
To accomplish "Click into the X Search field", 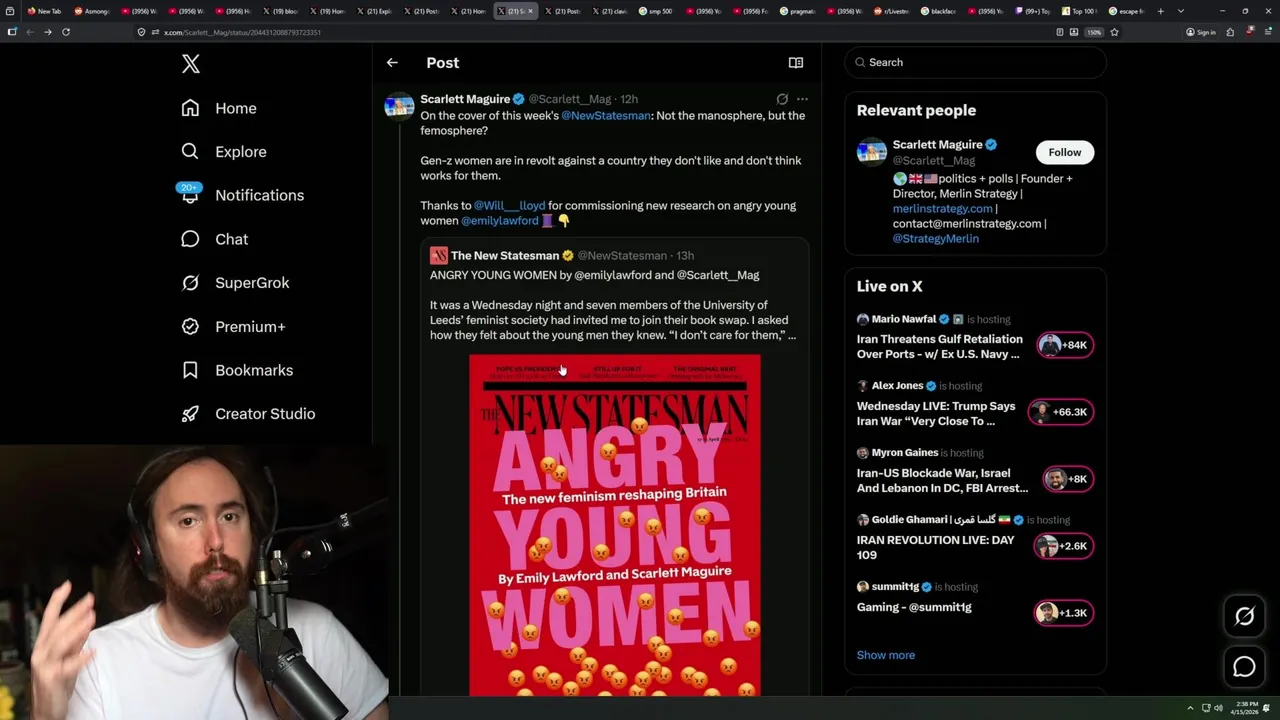I will tap(976, 62).
